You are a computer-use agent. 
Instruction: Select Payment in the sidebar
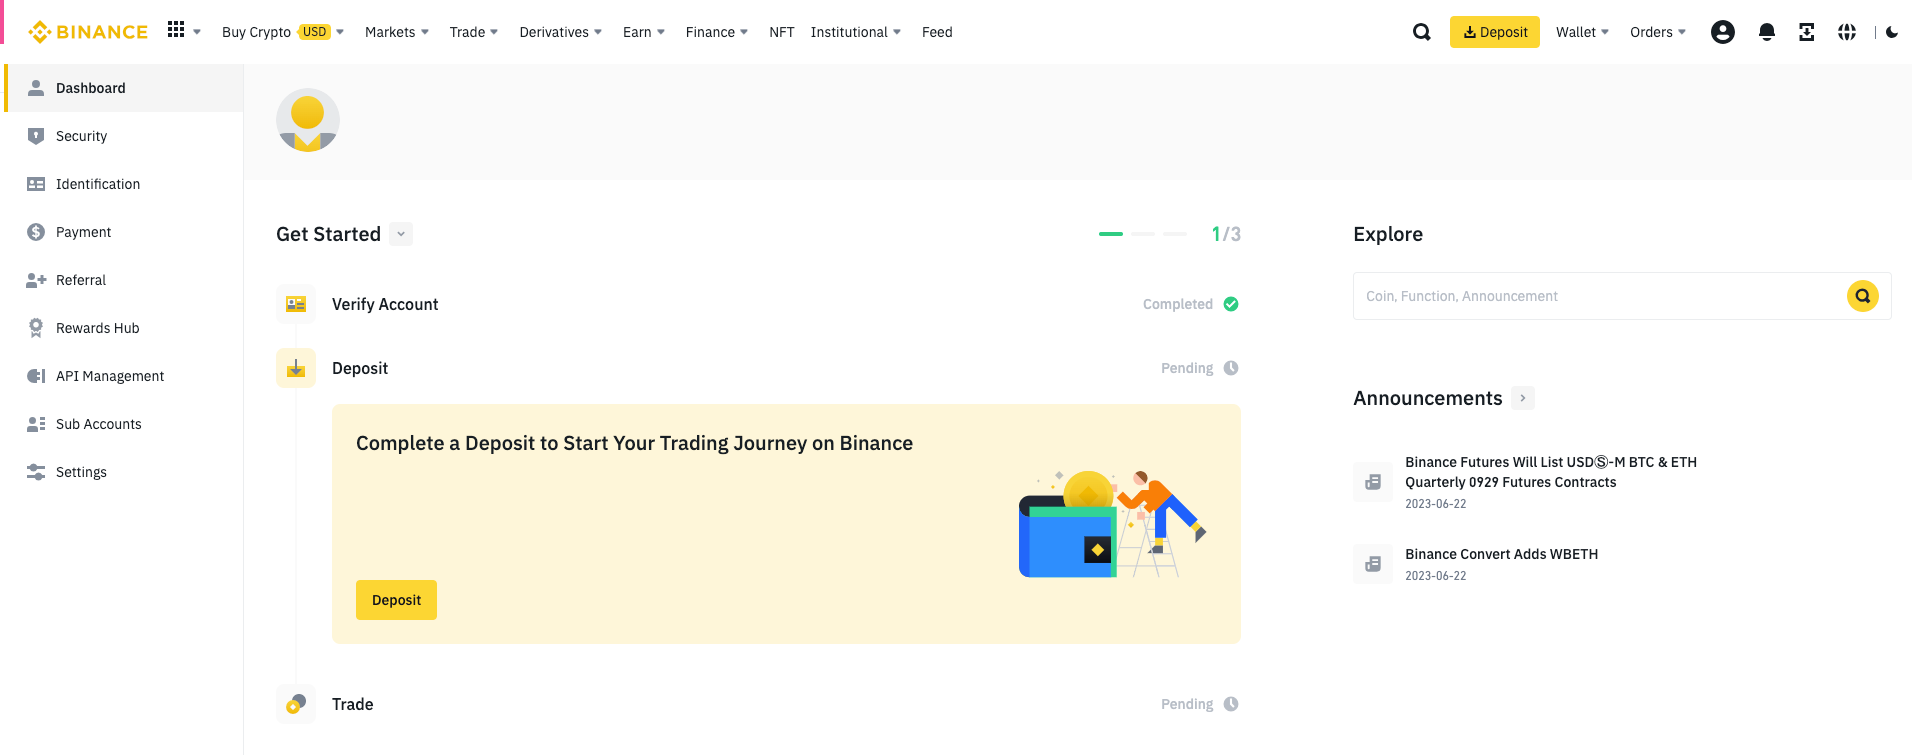pyautogui.click(x=122, y=232)
